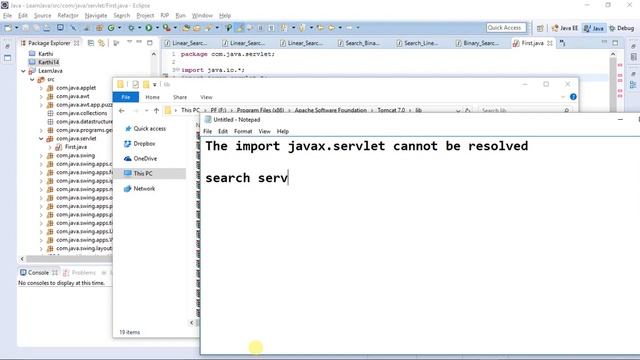Click the Open Type icon in Eclipse toolbar
Image resolution: width=640 pixels, height=360 pixels.
pyautogui.click(x=186, y=28)
